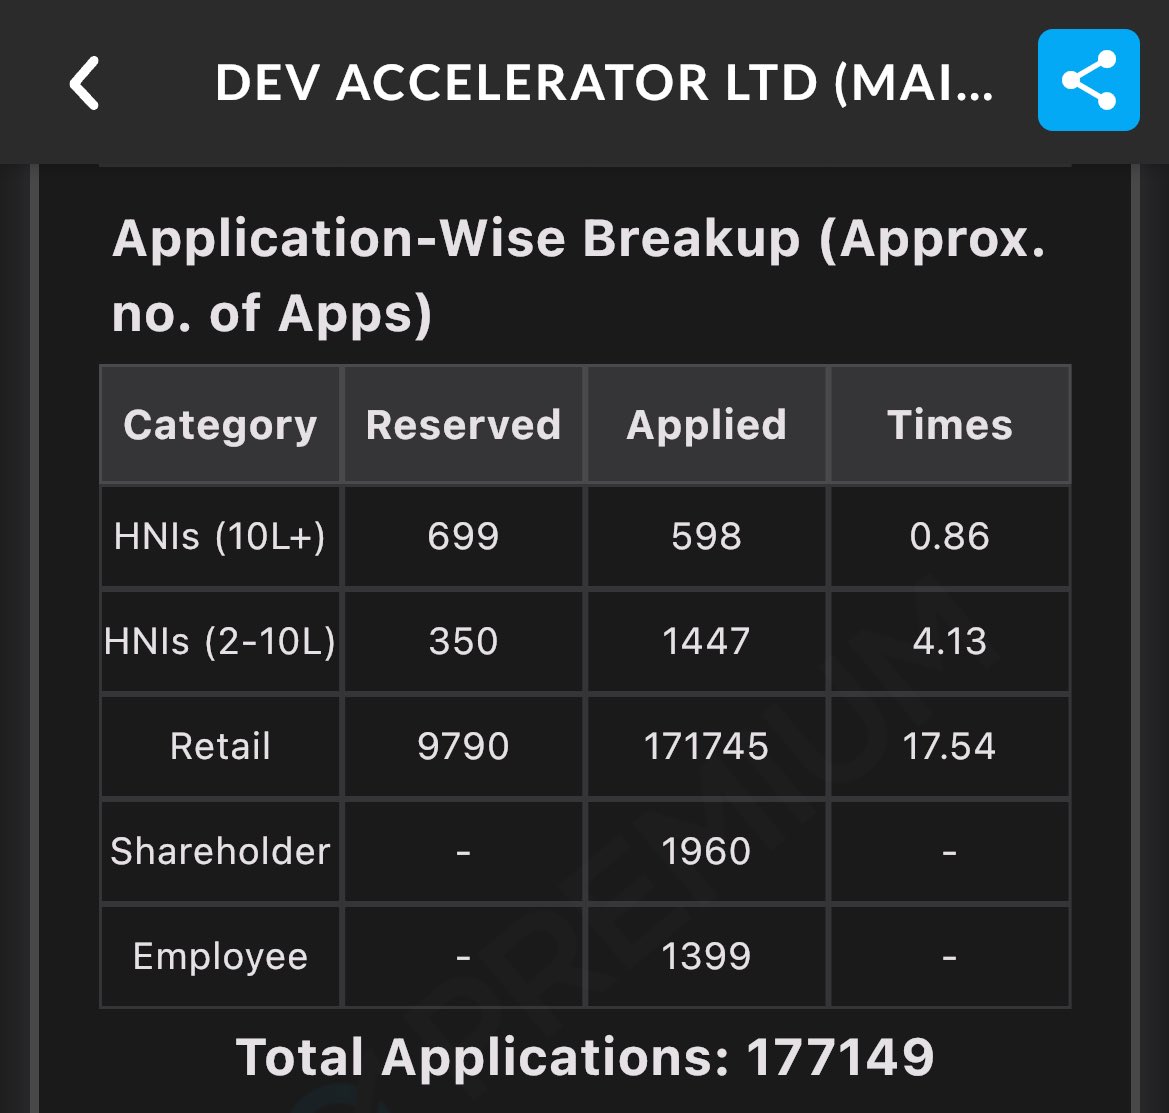Tap the back chevron to return
The width and height of the screenshot is (1169, 1113).
pyautogui.click(x=85, y=83)
